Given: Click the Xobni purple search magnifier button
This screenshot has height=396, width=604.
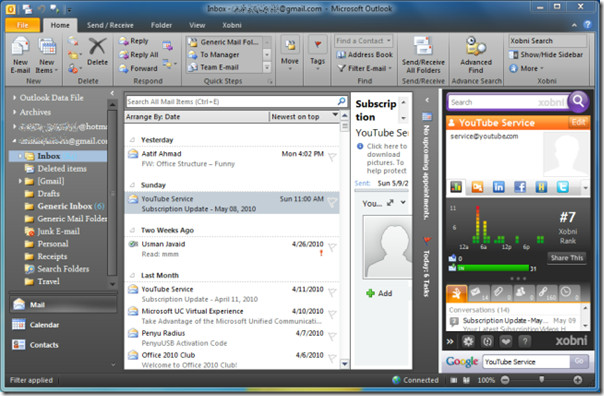Looking at the screenshot, I should [x=578, y=101].
